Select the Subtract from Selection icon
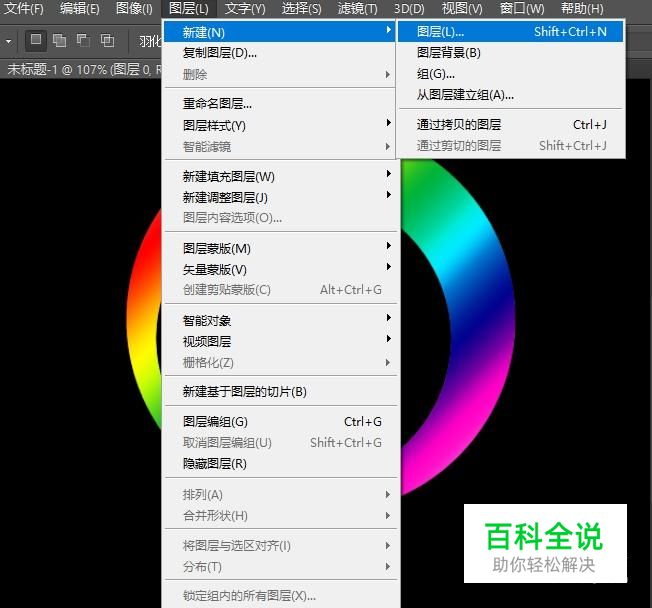652x608 pixels. [83, 40]
